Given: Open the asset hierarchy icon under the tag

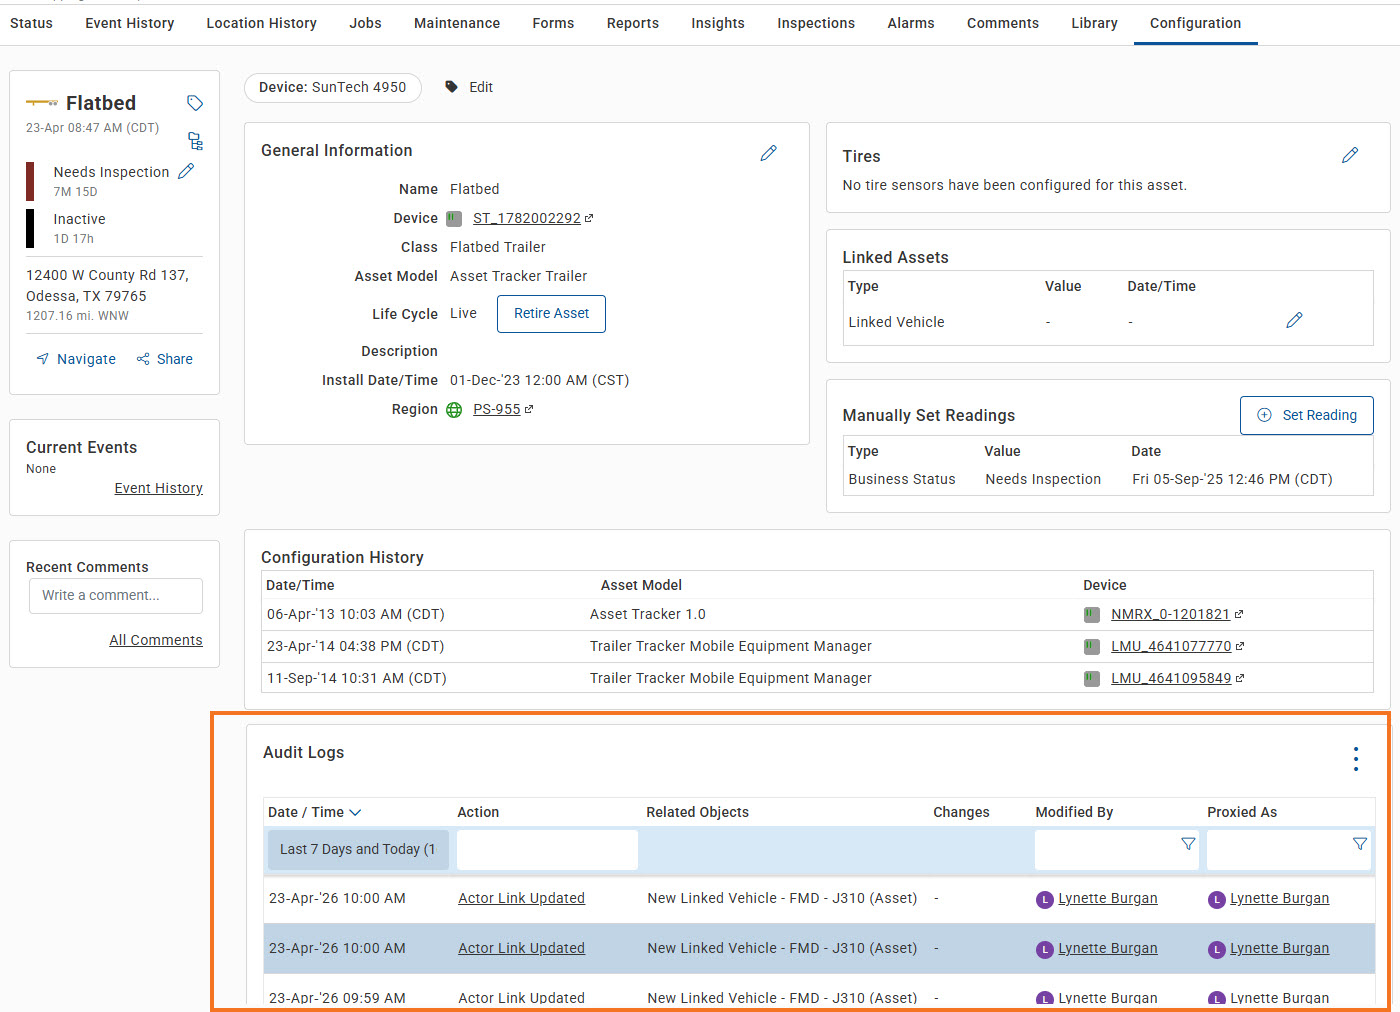Looking at the screenshot, I should (x=195, y=141).
